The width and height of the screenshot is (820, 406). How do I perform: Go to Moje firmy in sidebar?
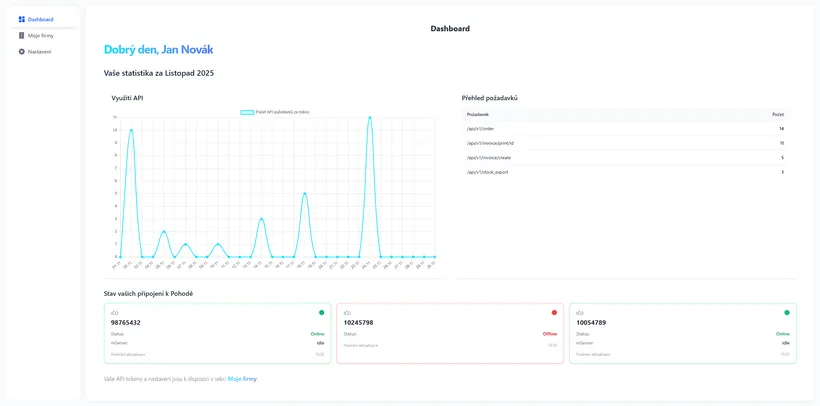point(41,35)
